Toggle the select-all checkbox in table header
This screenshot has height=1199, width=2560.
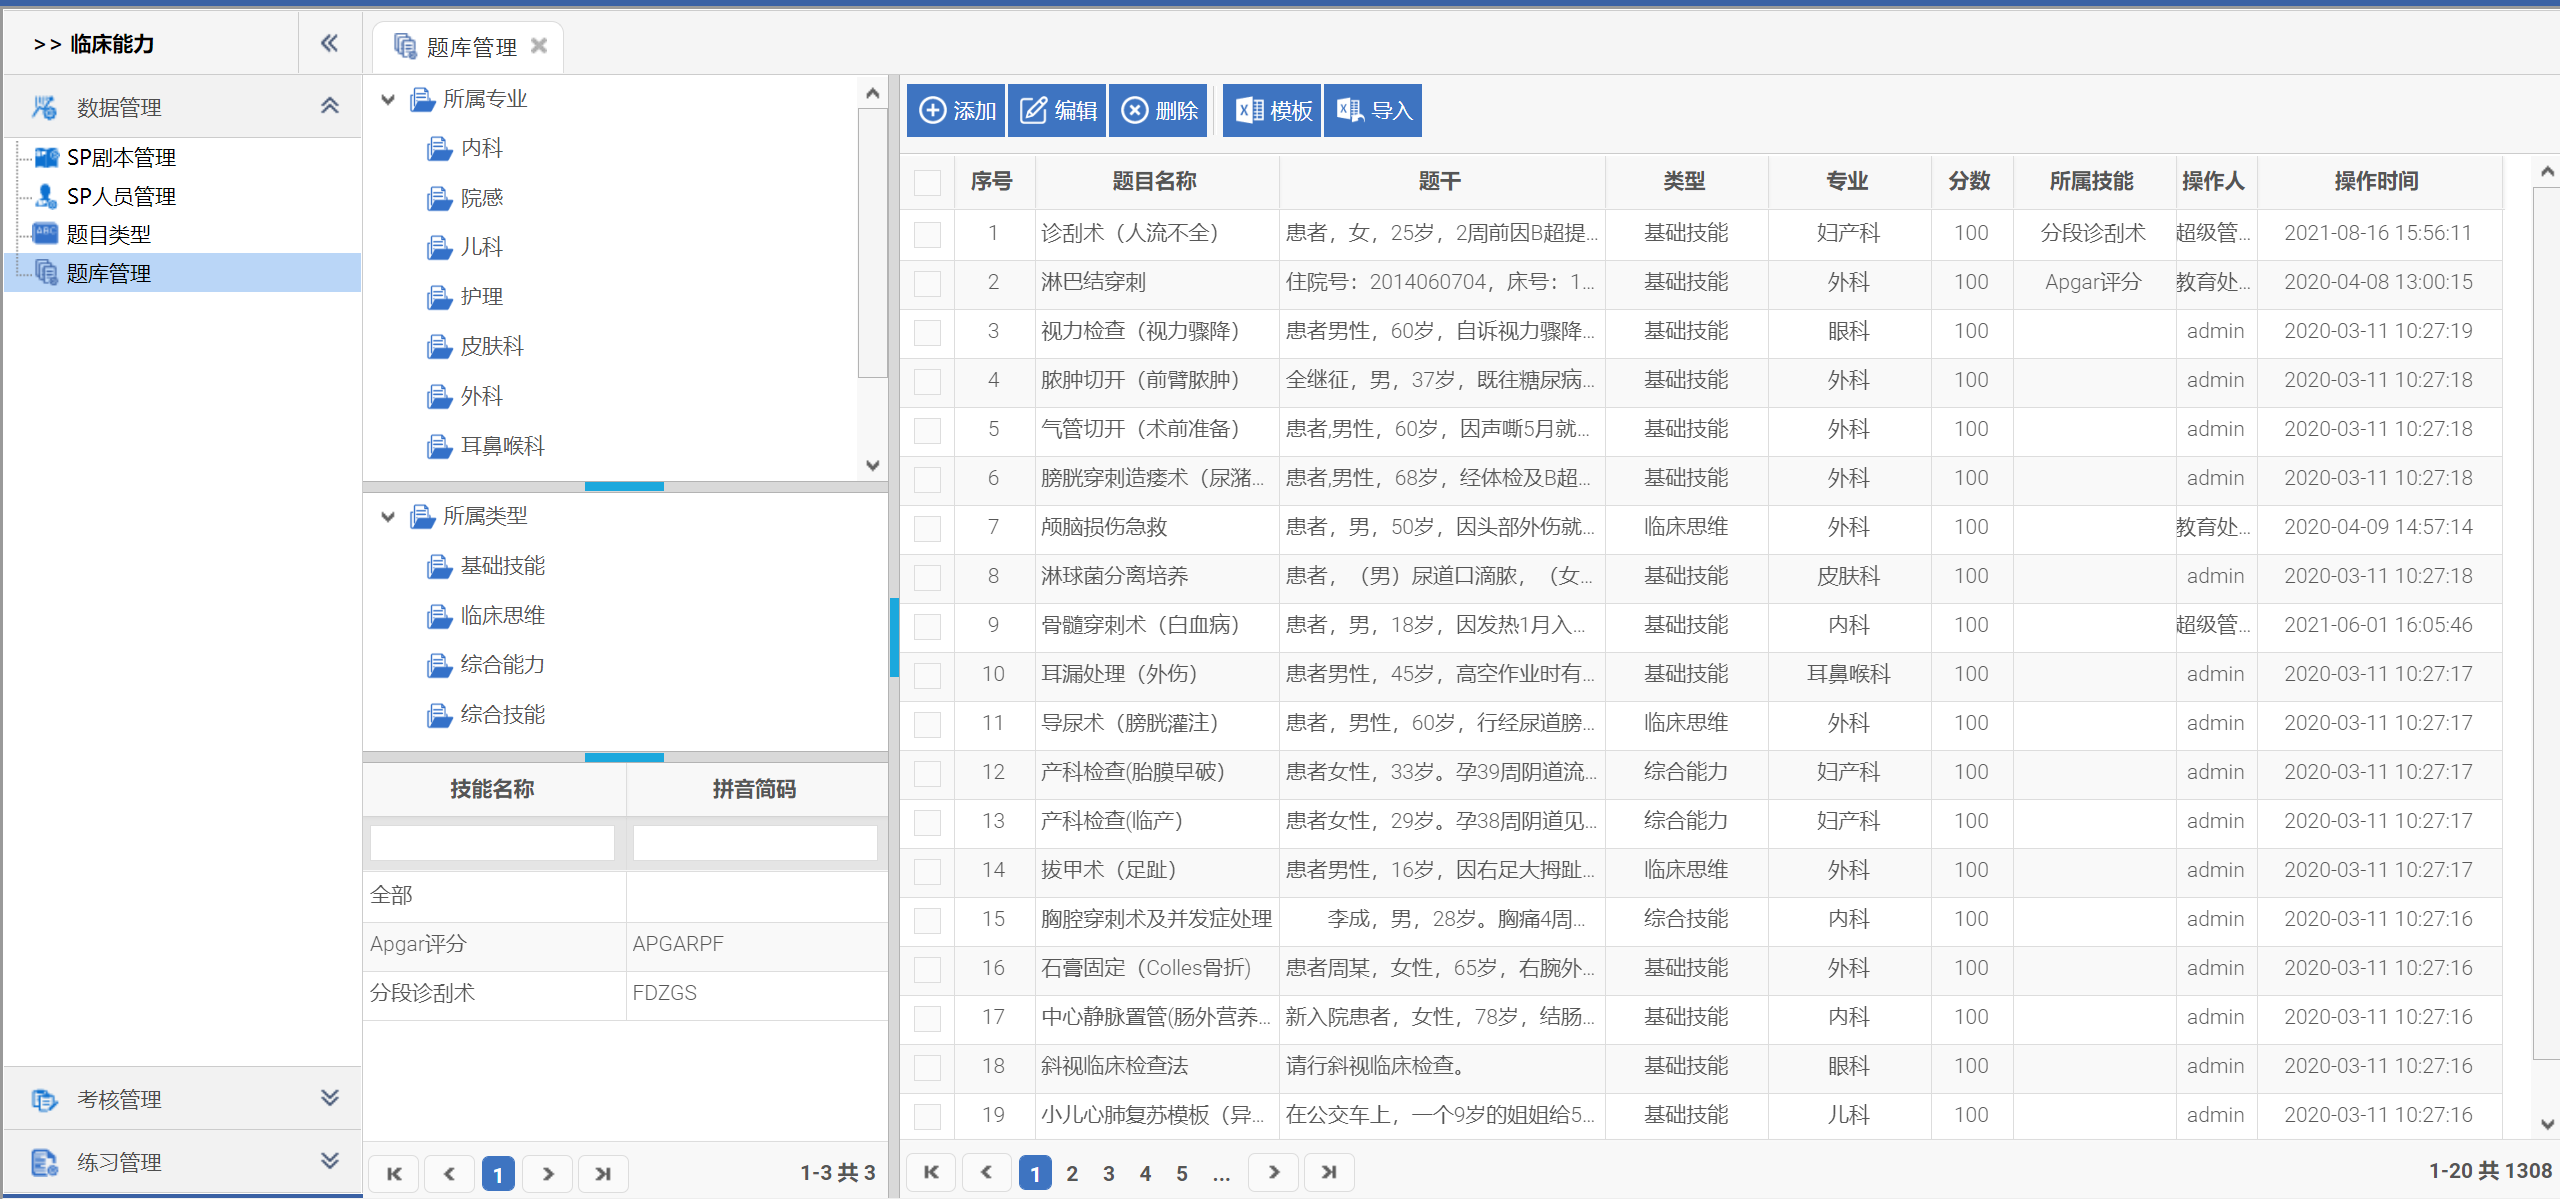[x=927, y=182]
